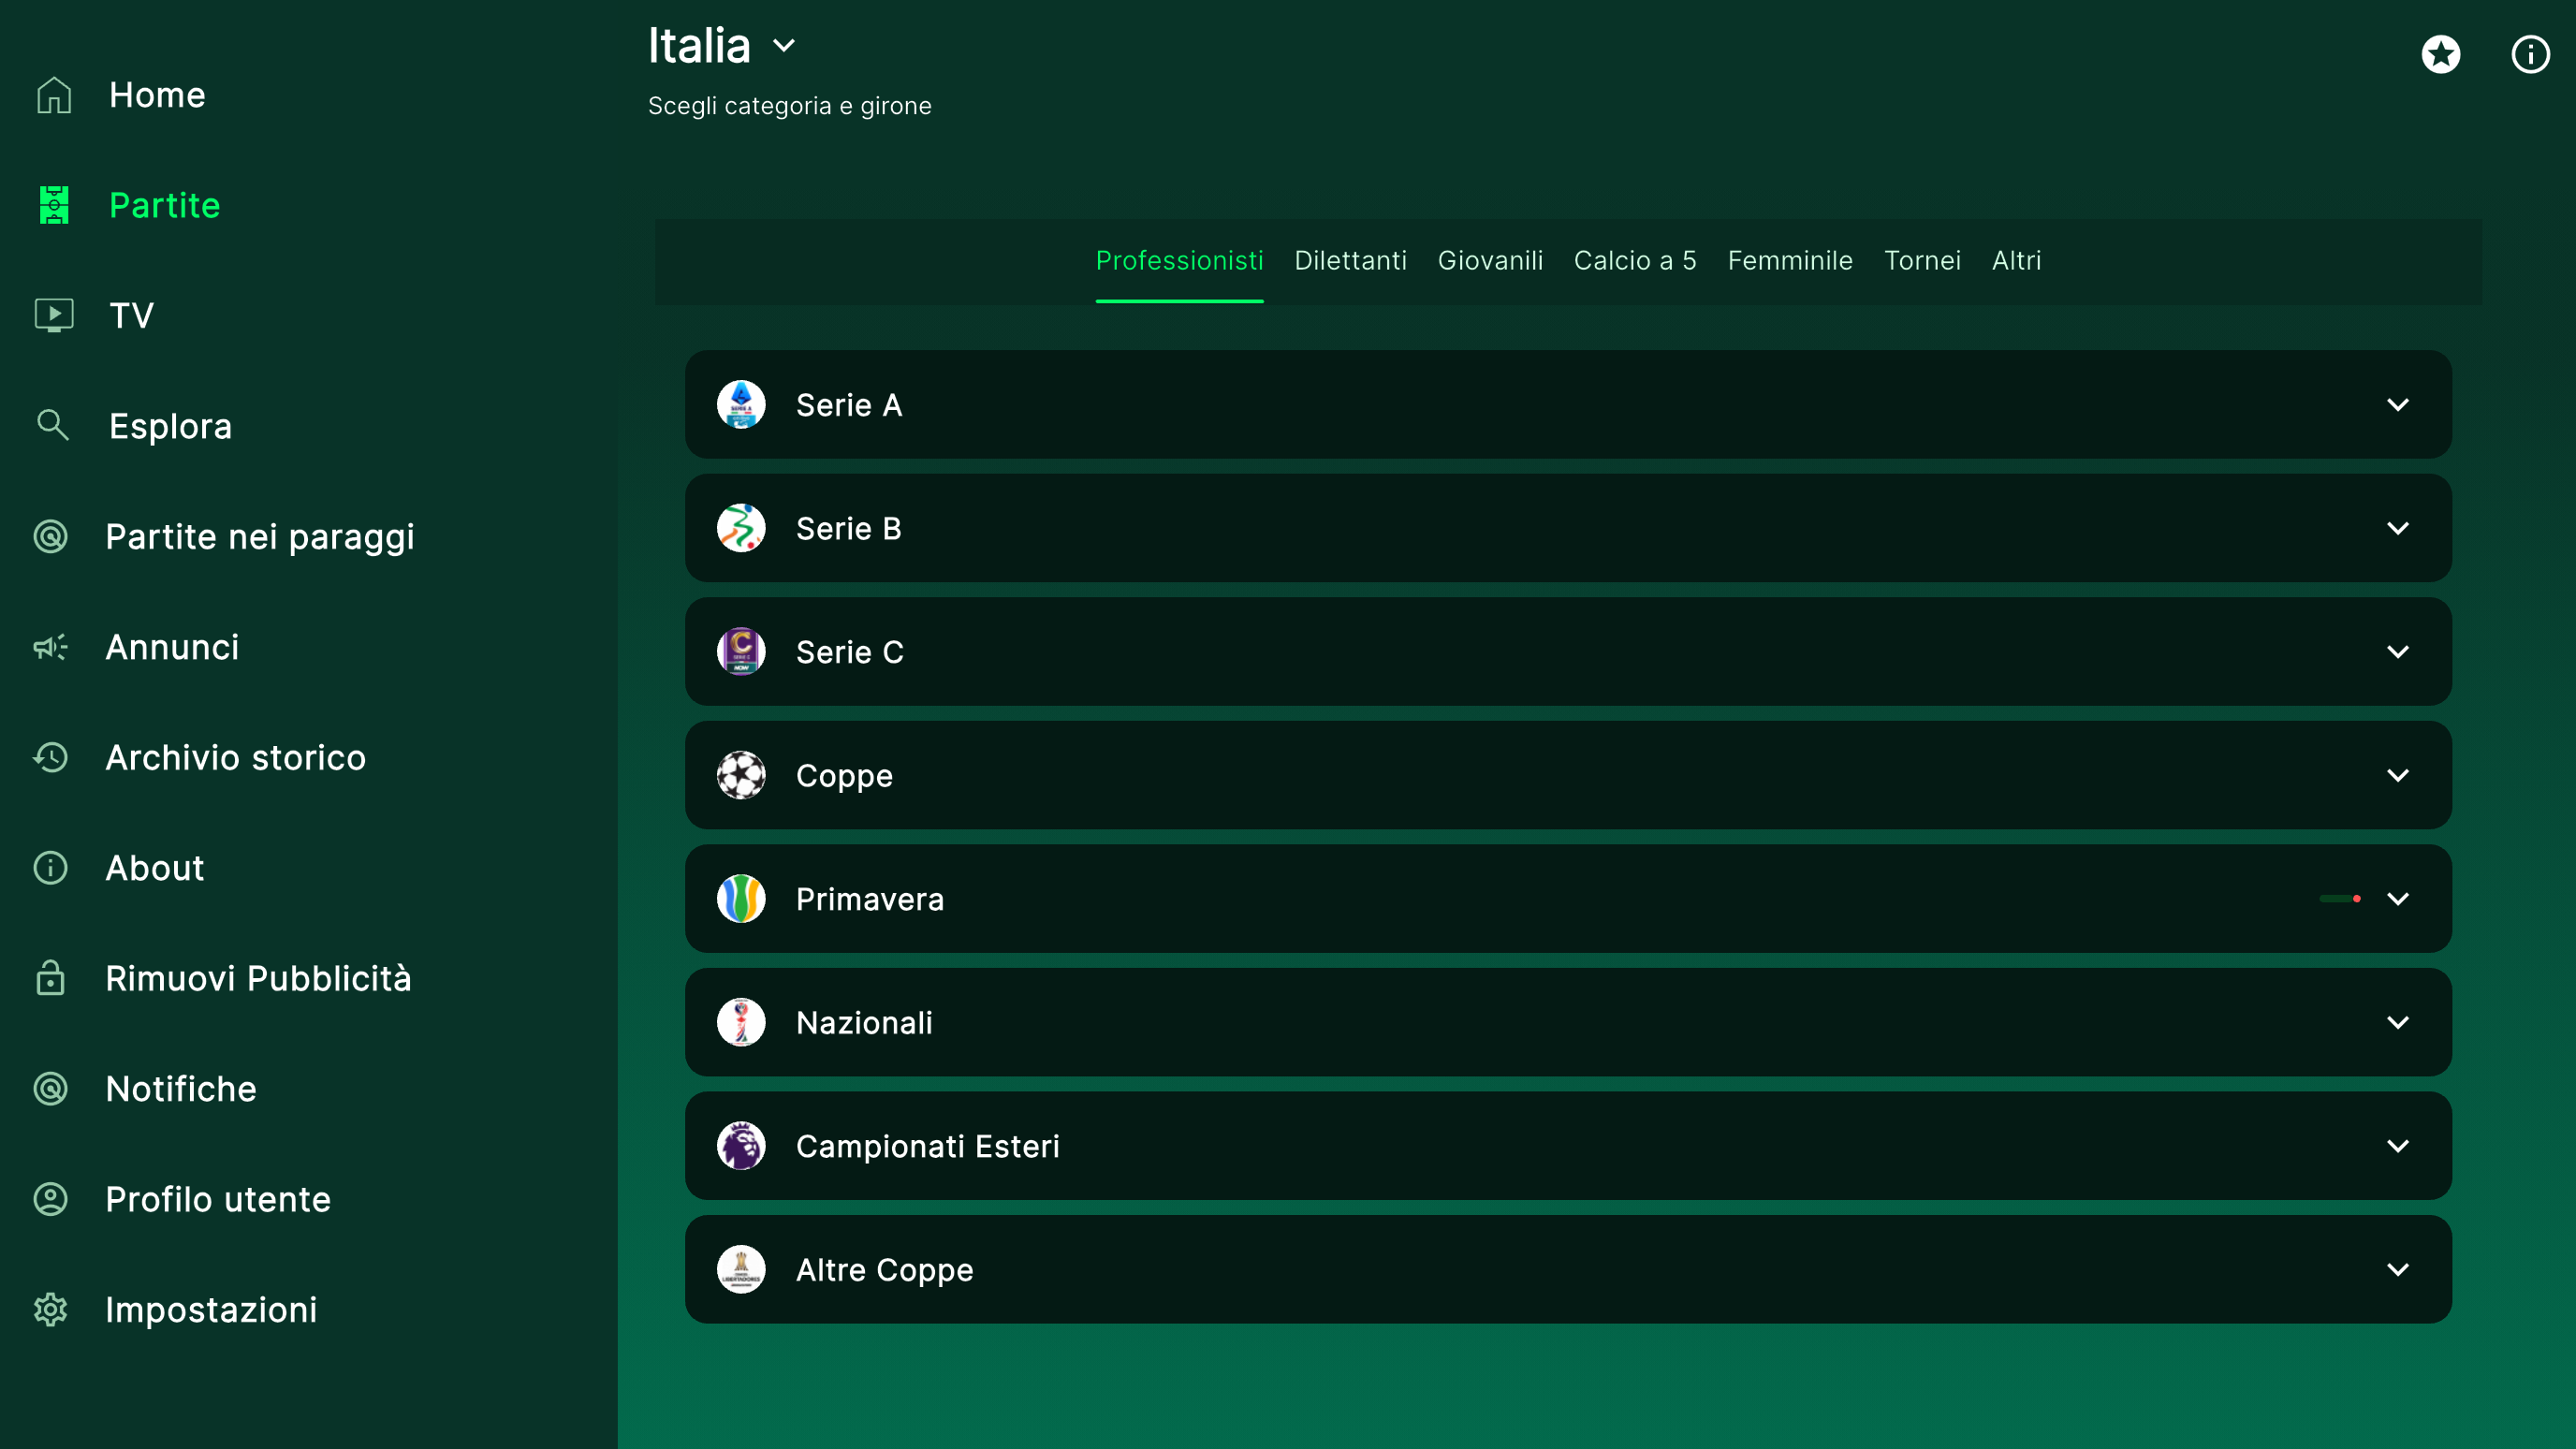The width and height of the screenshot is (2576, 1449).
Task: Click the Profilo utente avatar icon
Action: [51, 1199]
